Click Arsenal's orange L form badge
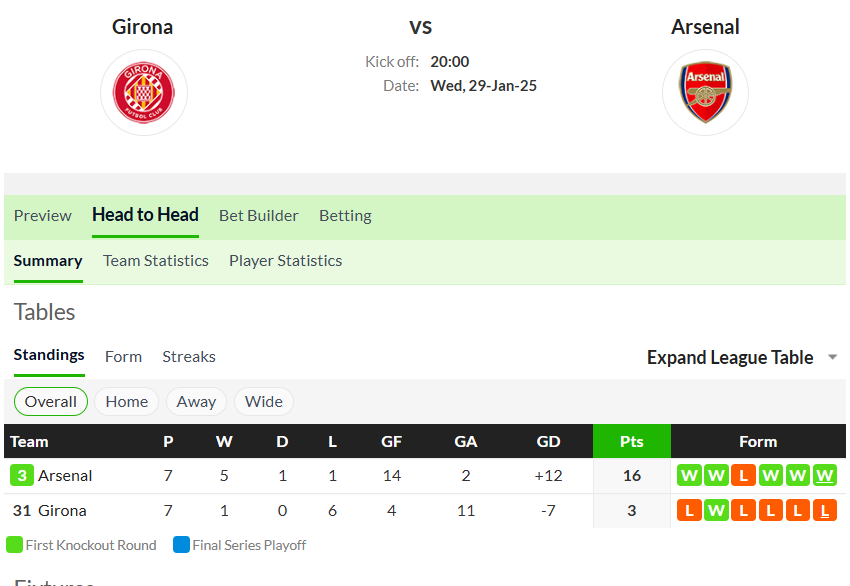This screenshot has height=586, width=850. coord(743,475)
